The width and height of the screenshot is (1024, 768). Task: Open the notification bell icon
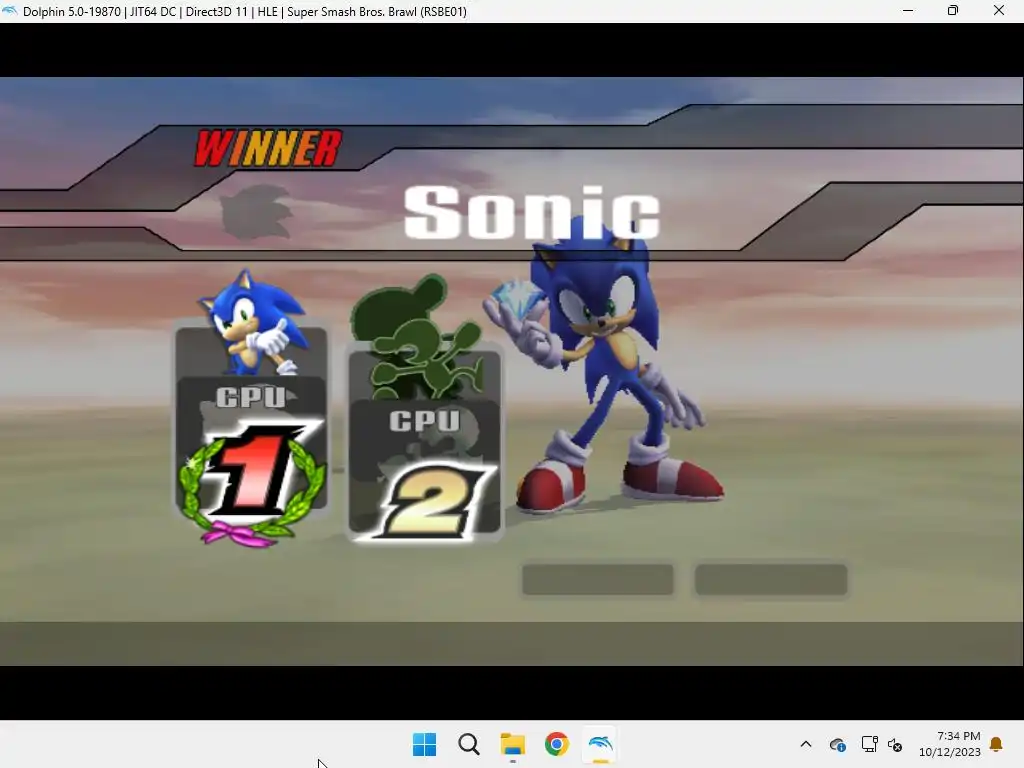coord(997,744)
